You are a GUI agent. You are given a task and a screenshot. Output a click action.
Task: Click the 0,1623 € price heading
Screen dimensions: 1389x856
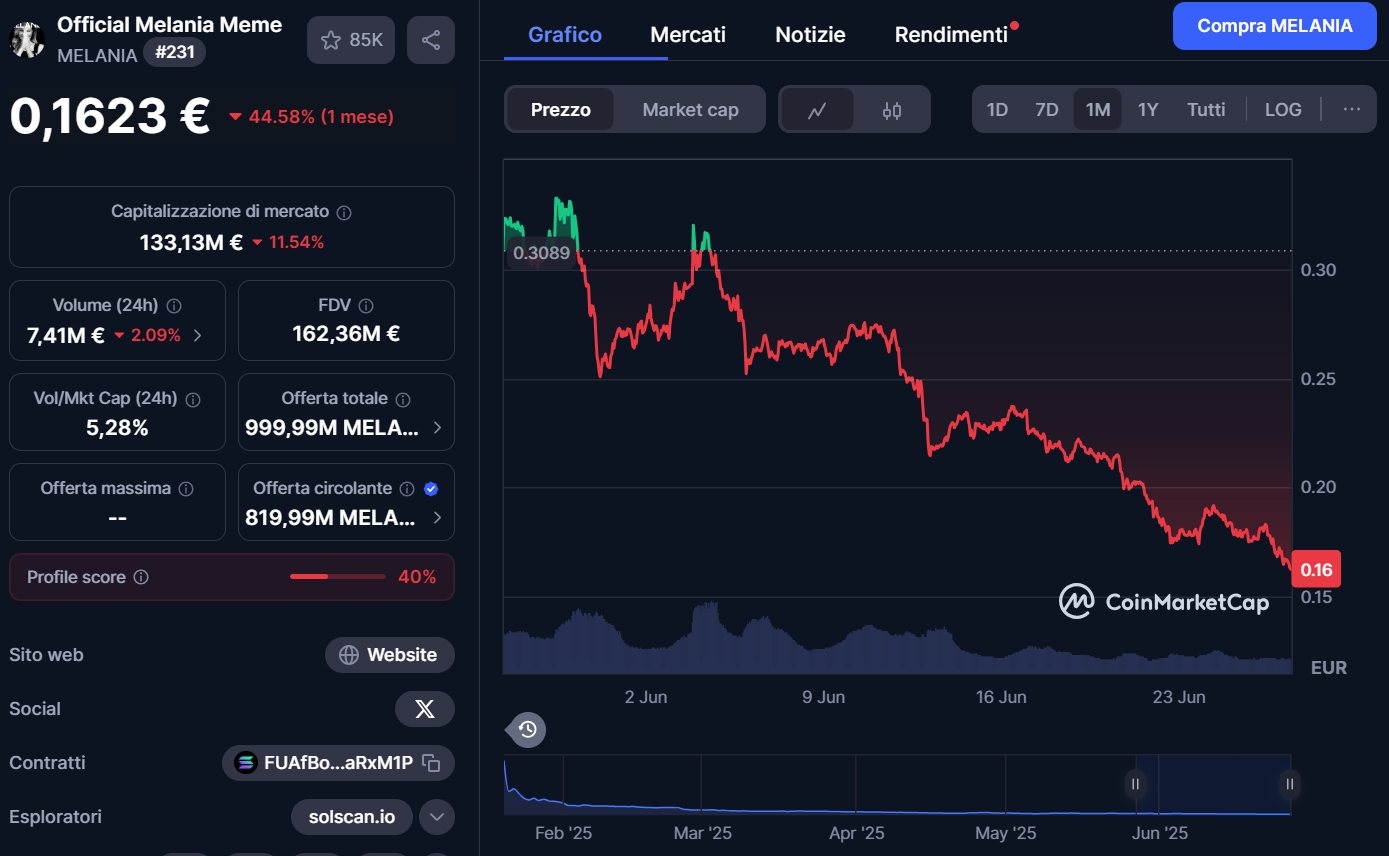click(x=110, y=116)
